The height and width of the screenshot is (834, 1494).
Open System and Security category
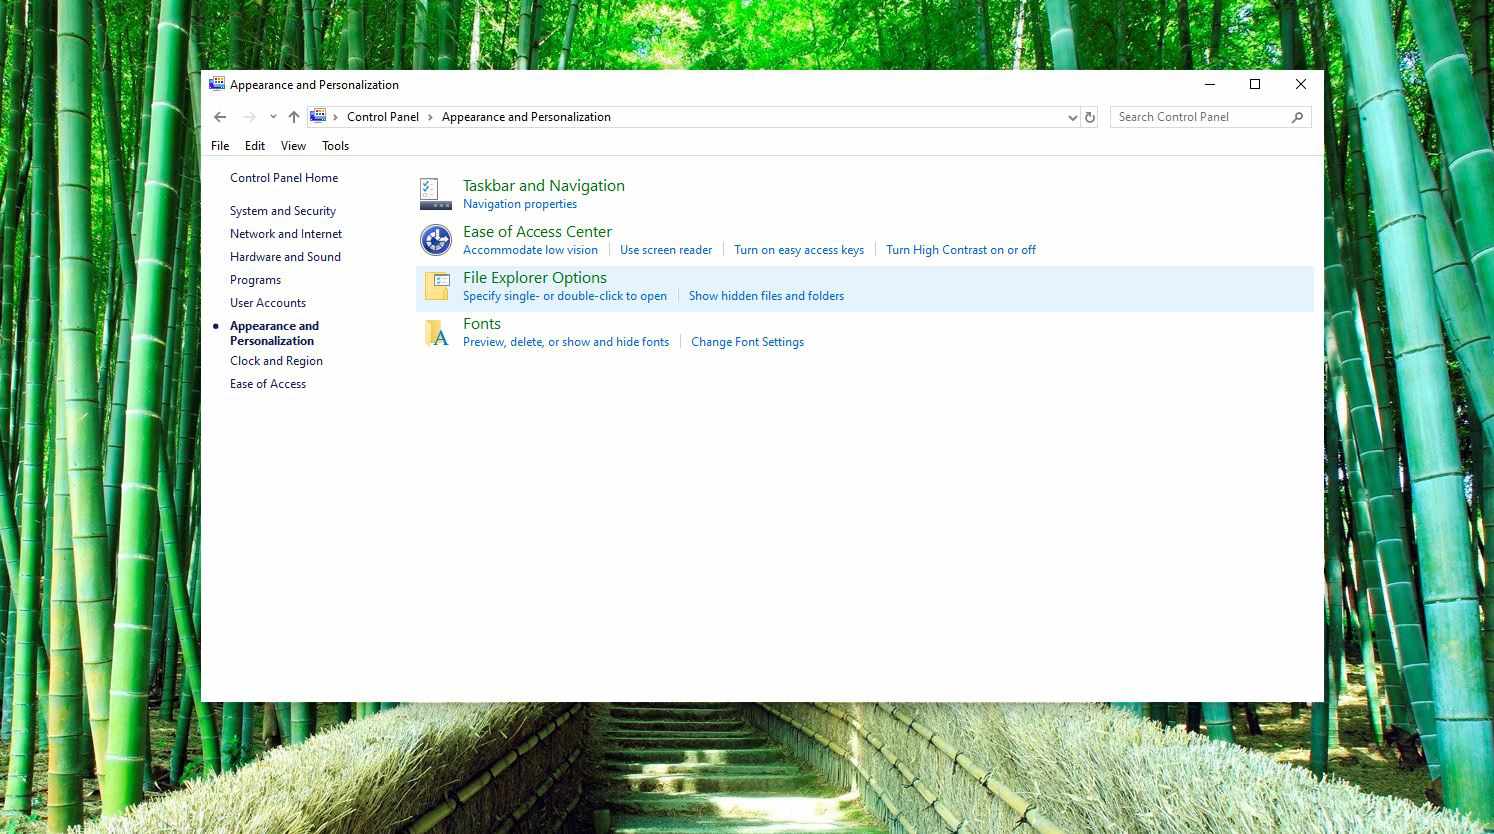pyautogui.click(x=283, y=211)
